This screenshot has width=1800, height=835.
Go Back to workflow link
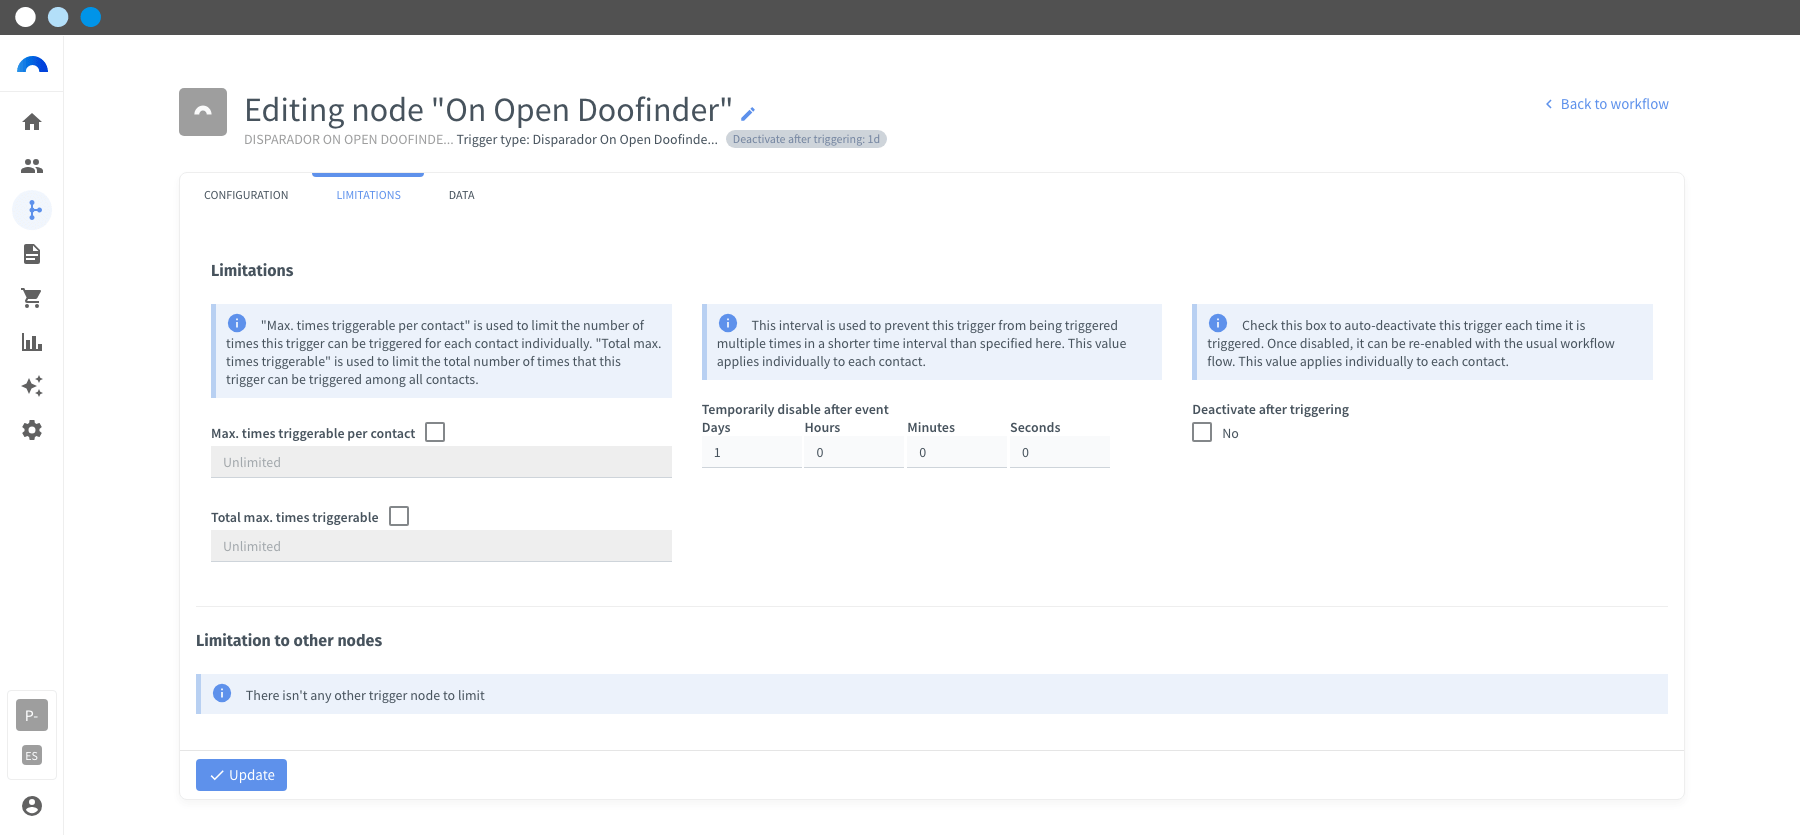pyautogui.click(x=1607, y=104)
